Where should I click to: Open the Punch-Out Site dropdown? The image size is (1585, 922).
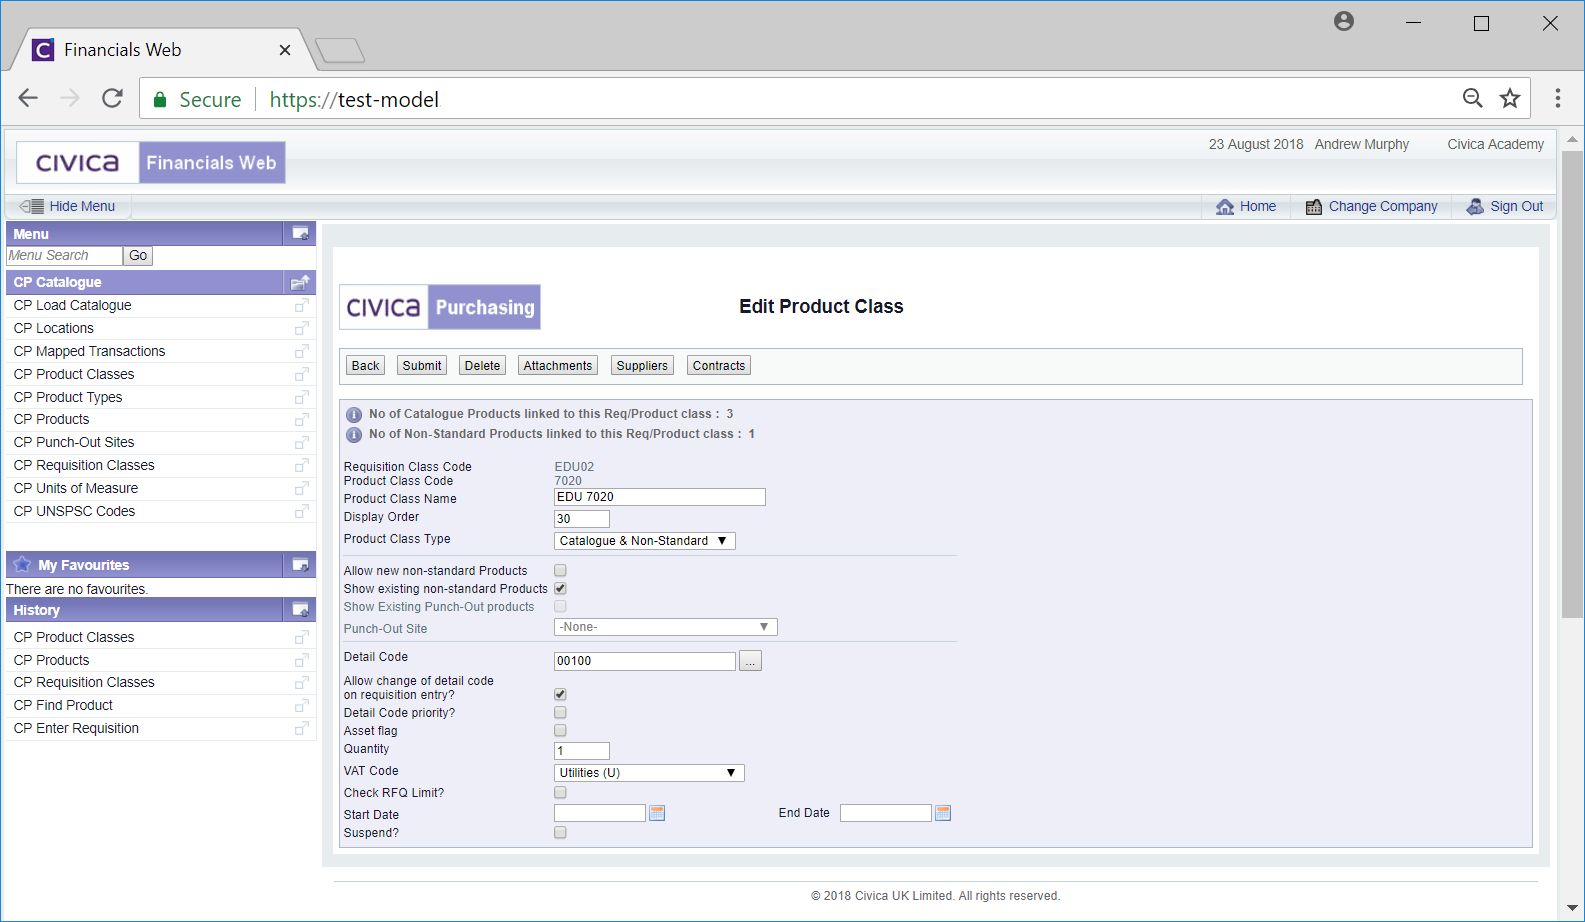pos(665,627)
